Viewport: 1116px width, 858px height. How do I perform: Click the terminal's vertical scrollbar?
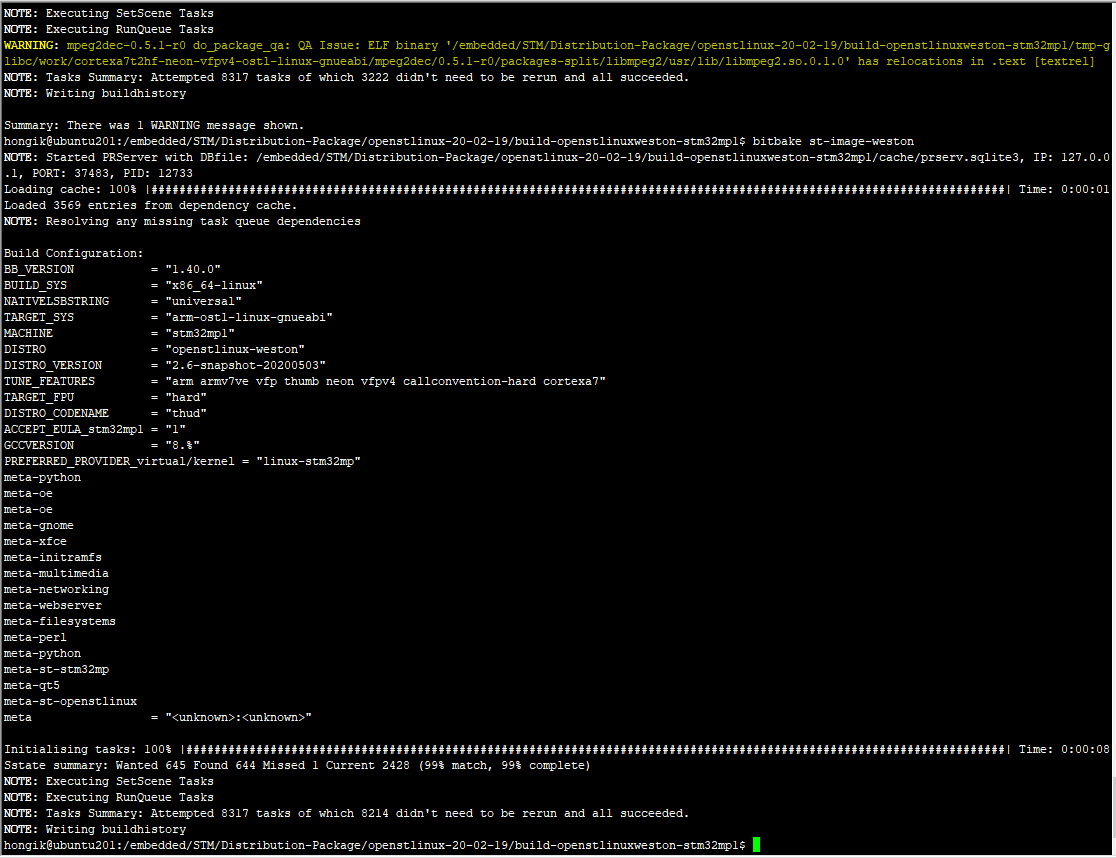[1112, 429]
